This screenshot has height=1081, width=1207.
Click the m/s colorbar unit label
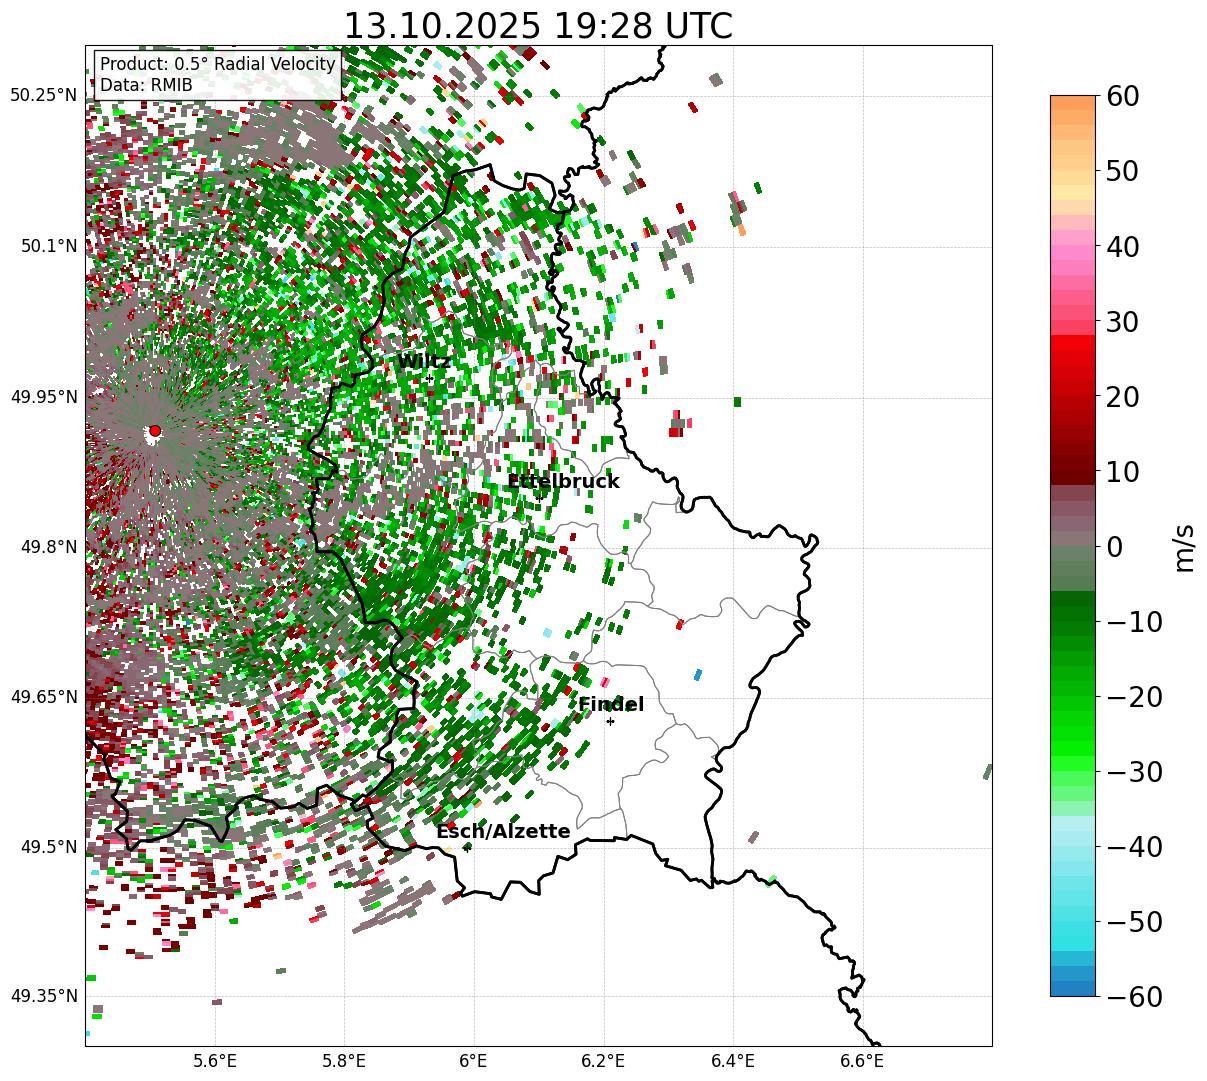click(x=1183, y=547)
